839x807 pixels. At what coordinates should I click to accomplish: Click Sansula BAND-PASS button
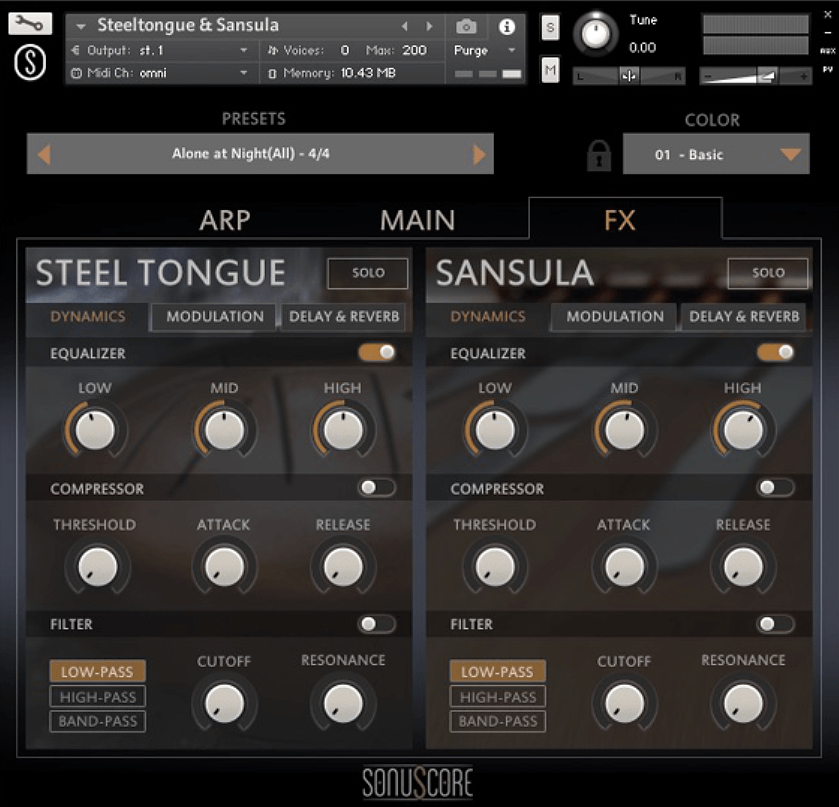498,721
